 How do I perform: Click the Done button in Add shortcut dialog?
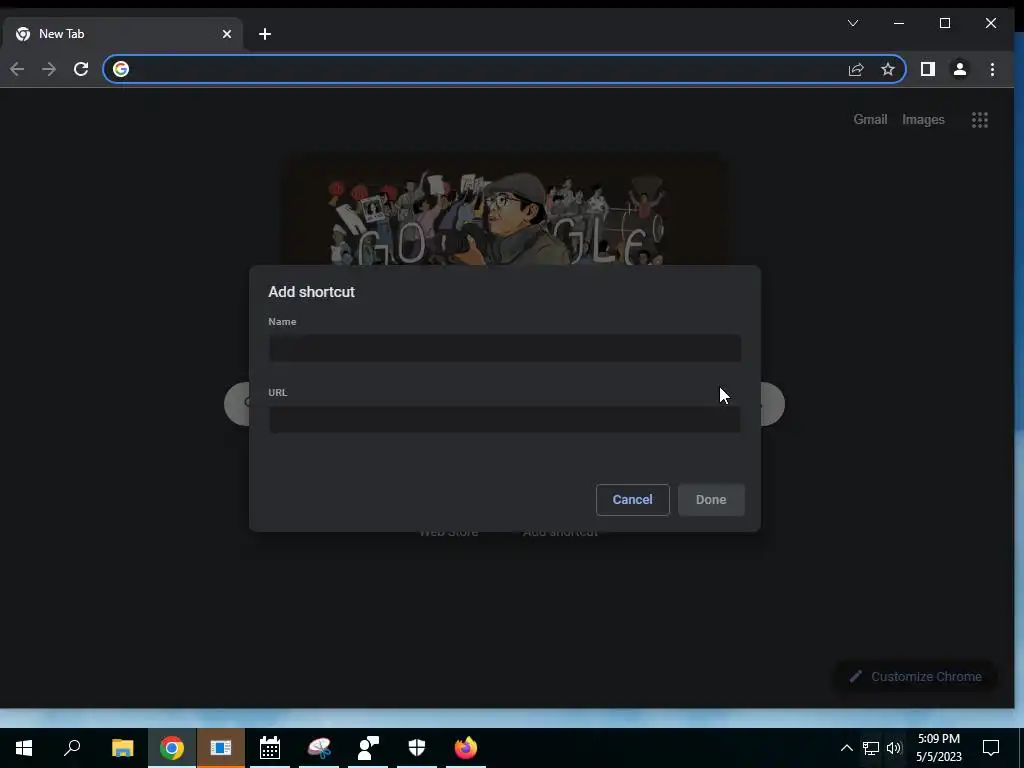(x=711, y=500)
